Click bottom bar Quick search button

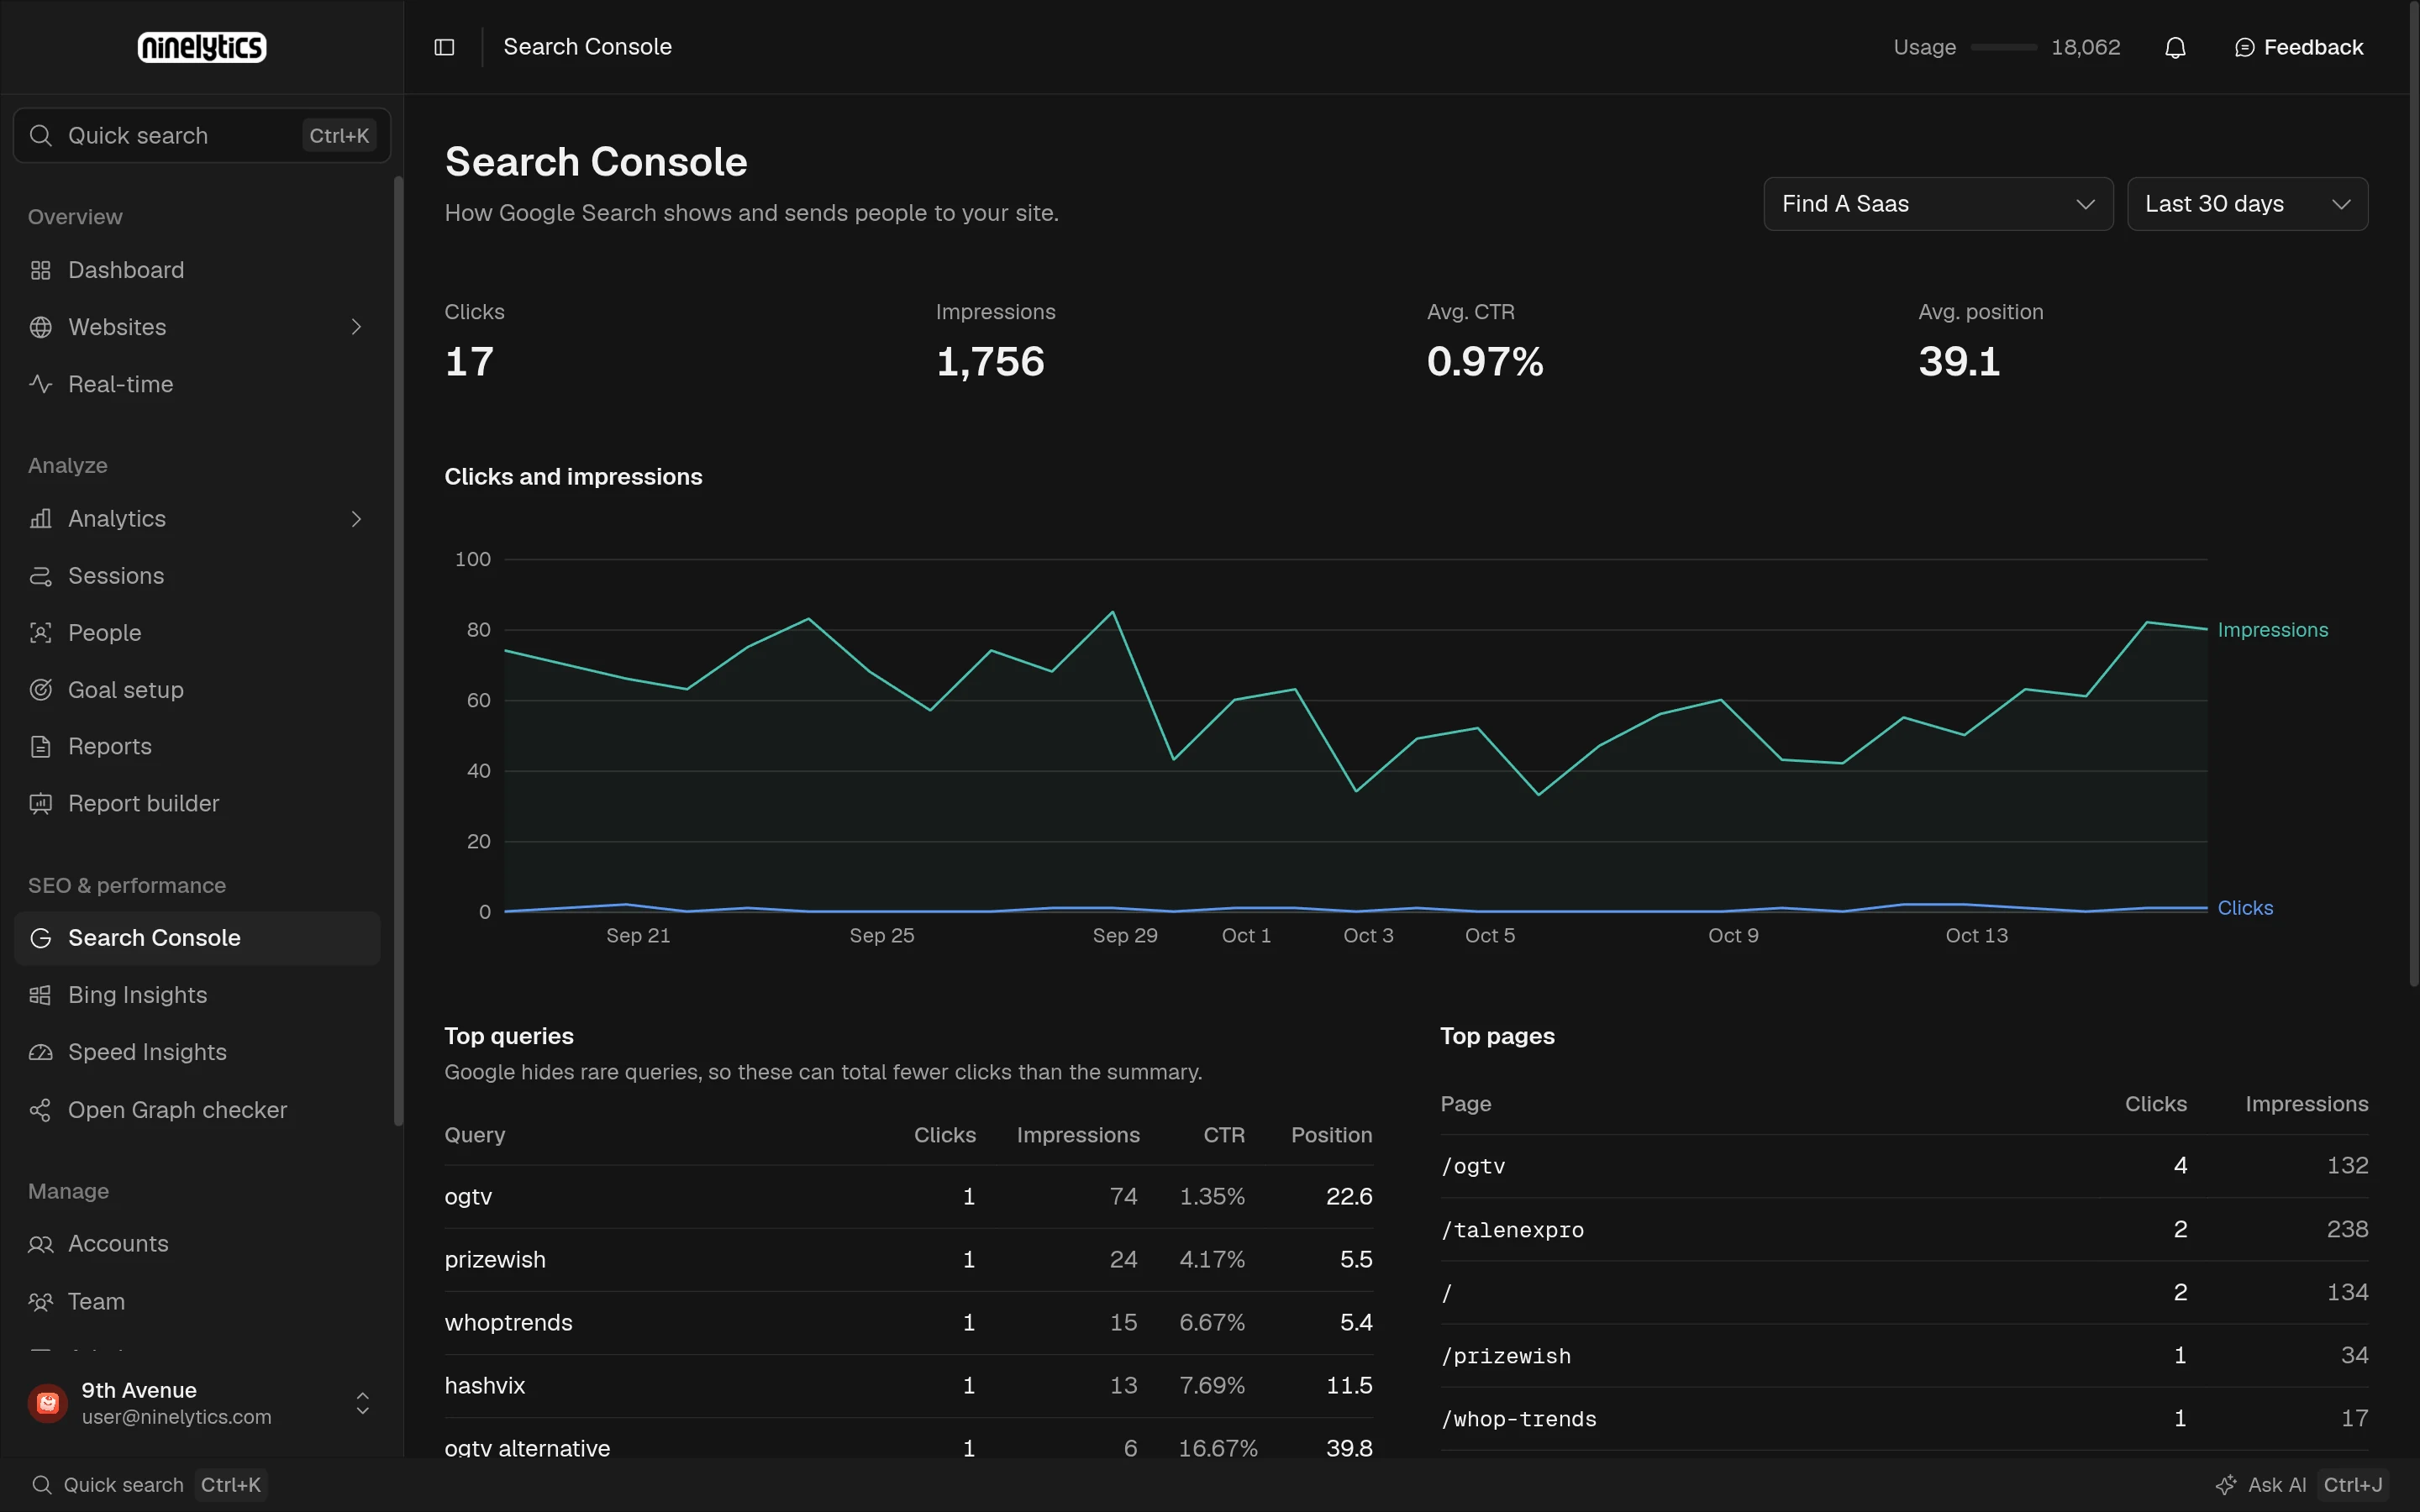(148, 1485)
